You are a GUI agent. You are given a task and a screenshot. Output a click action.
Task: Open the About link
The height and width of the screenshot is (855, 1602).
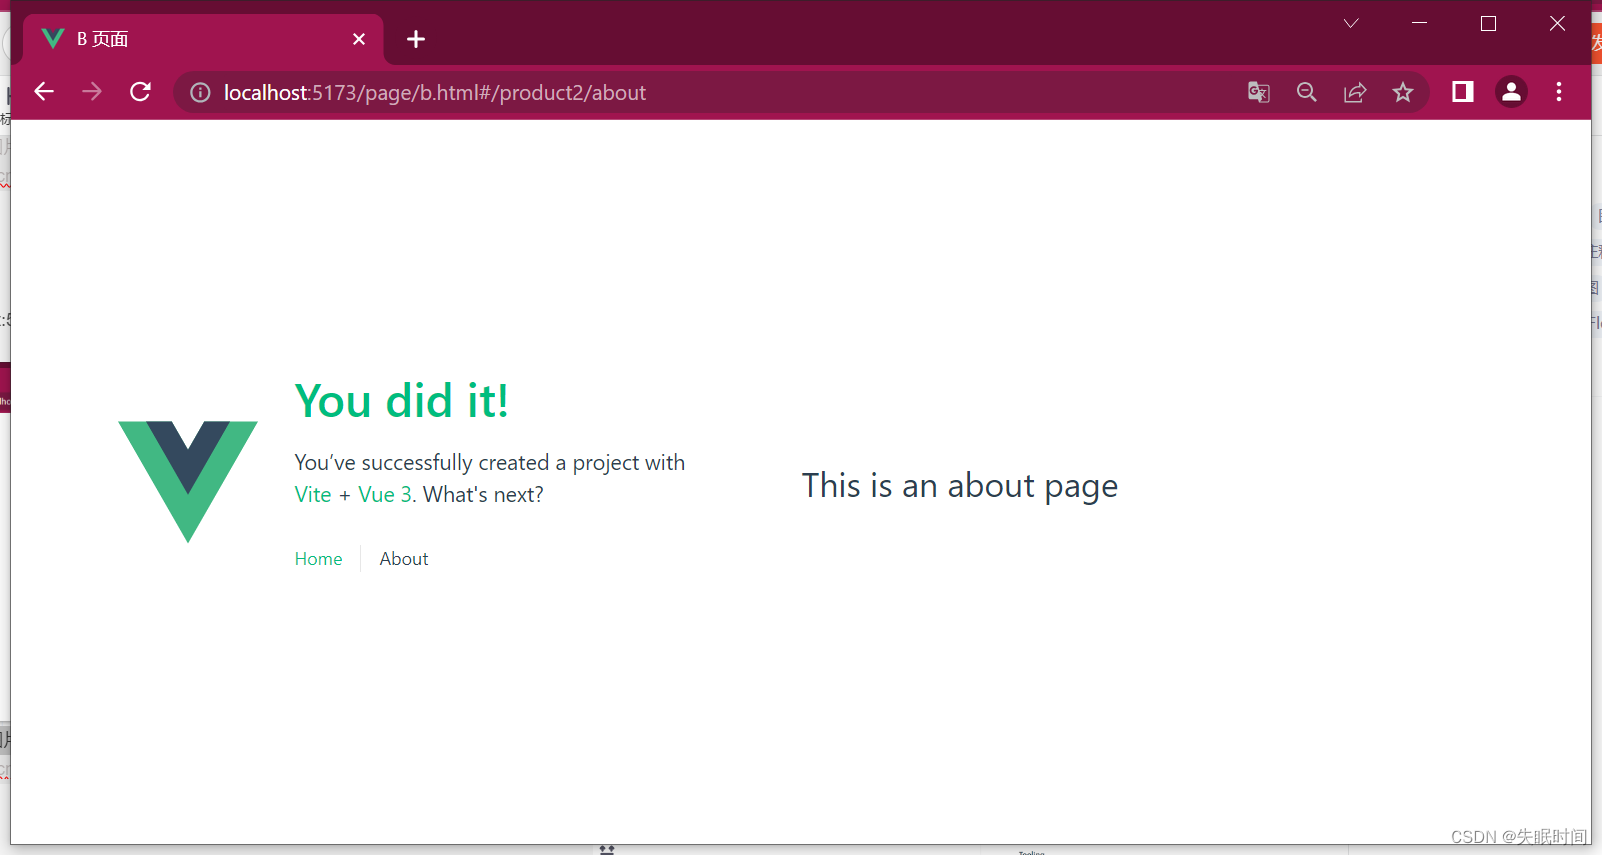click(x=404, y=559)
